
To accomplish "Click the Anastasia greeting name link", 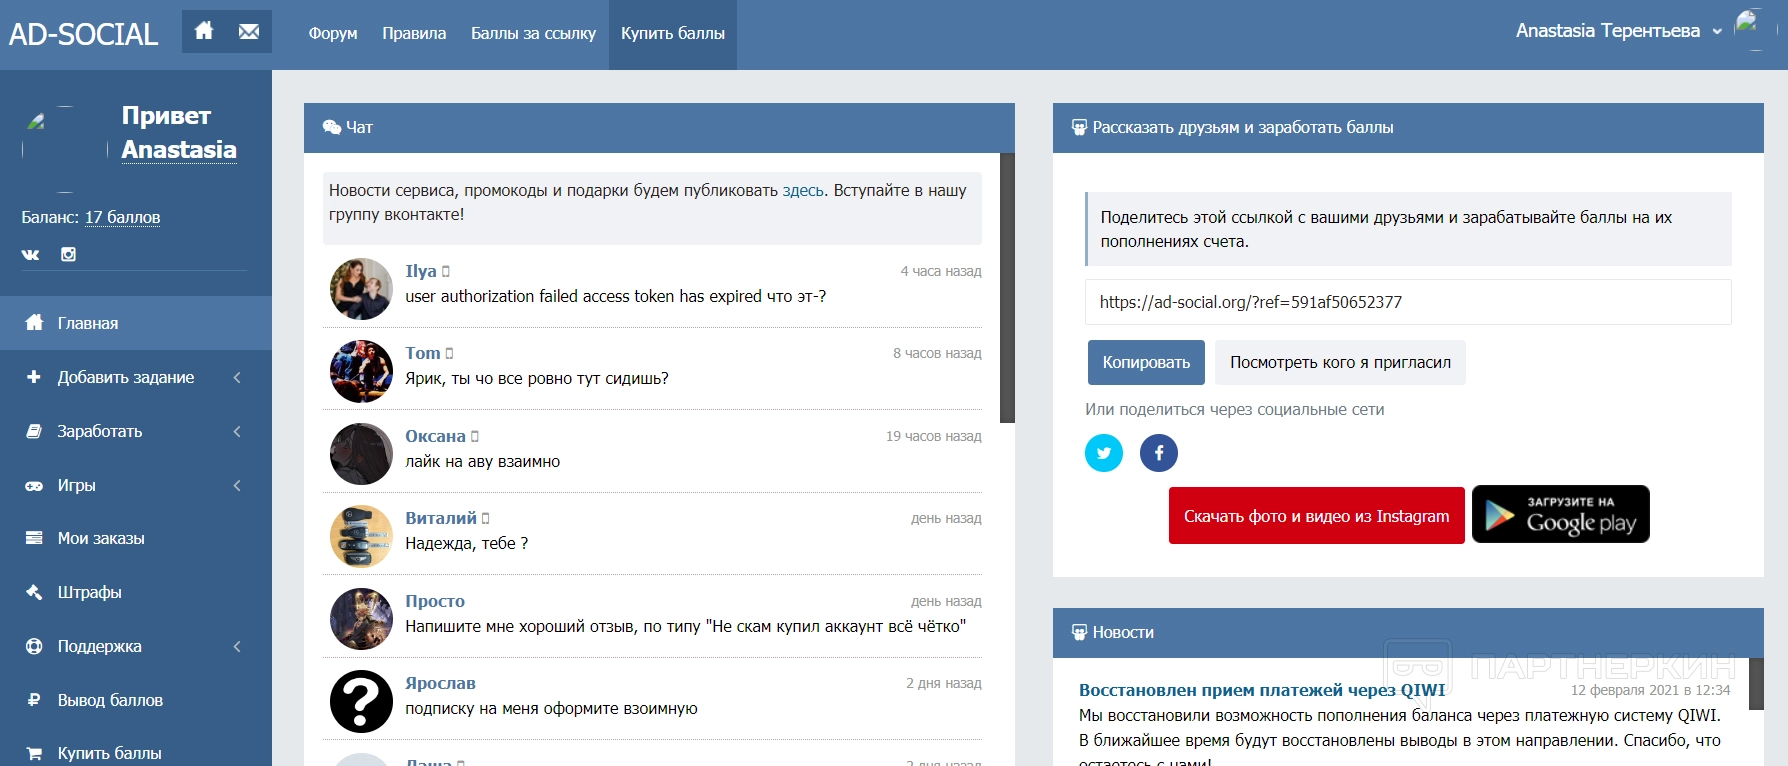I will click(x=179, y=150).
